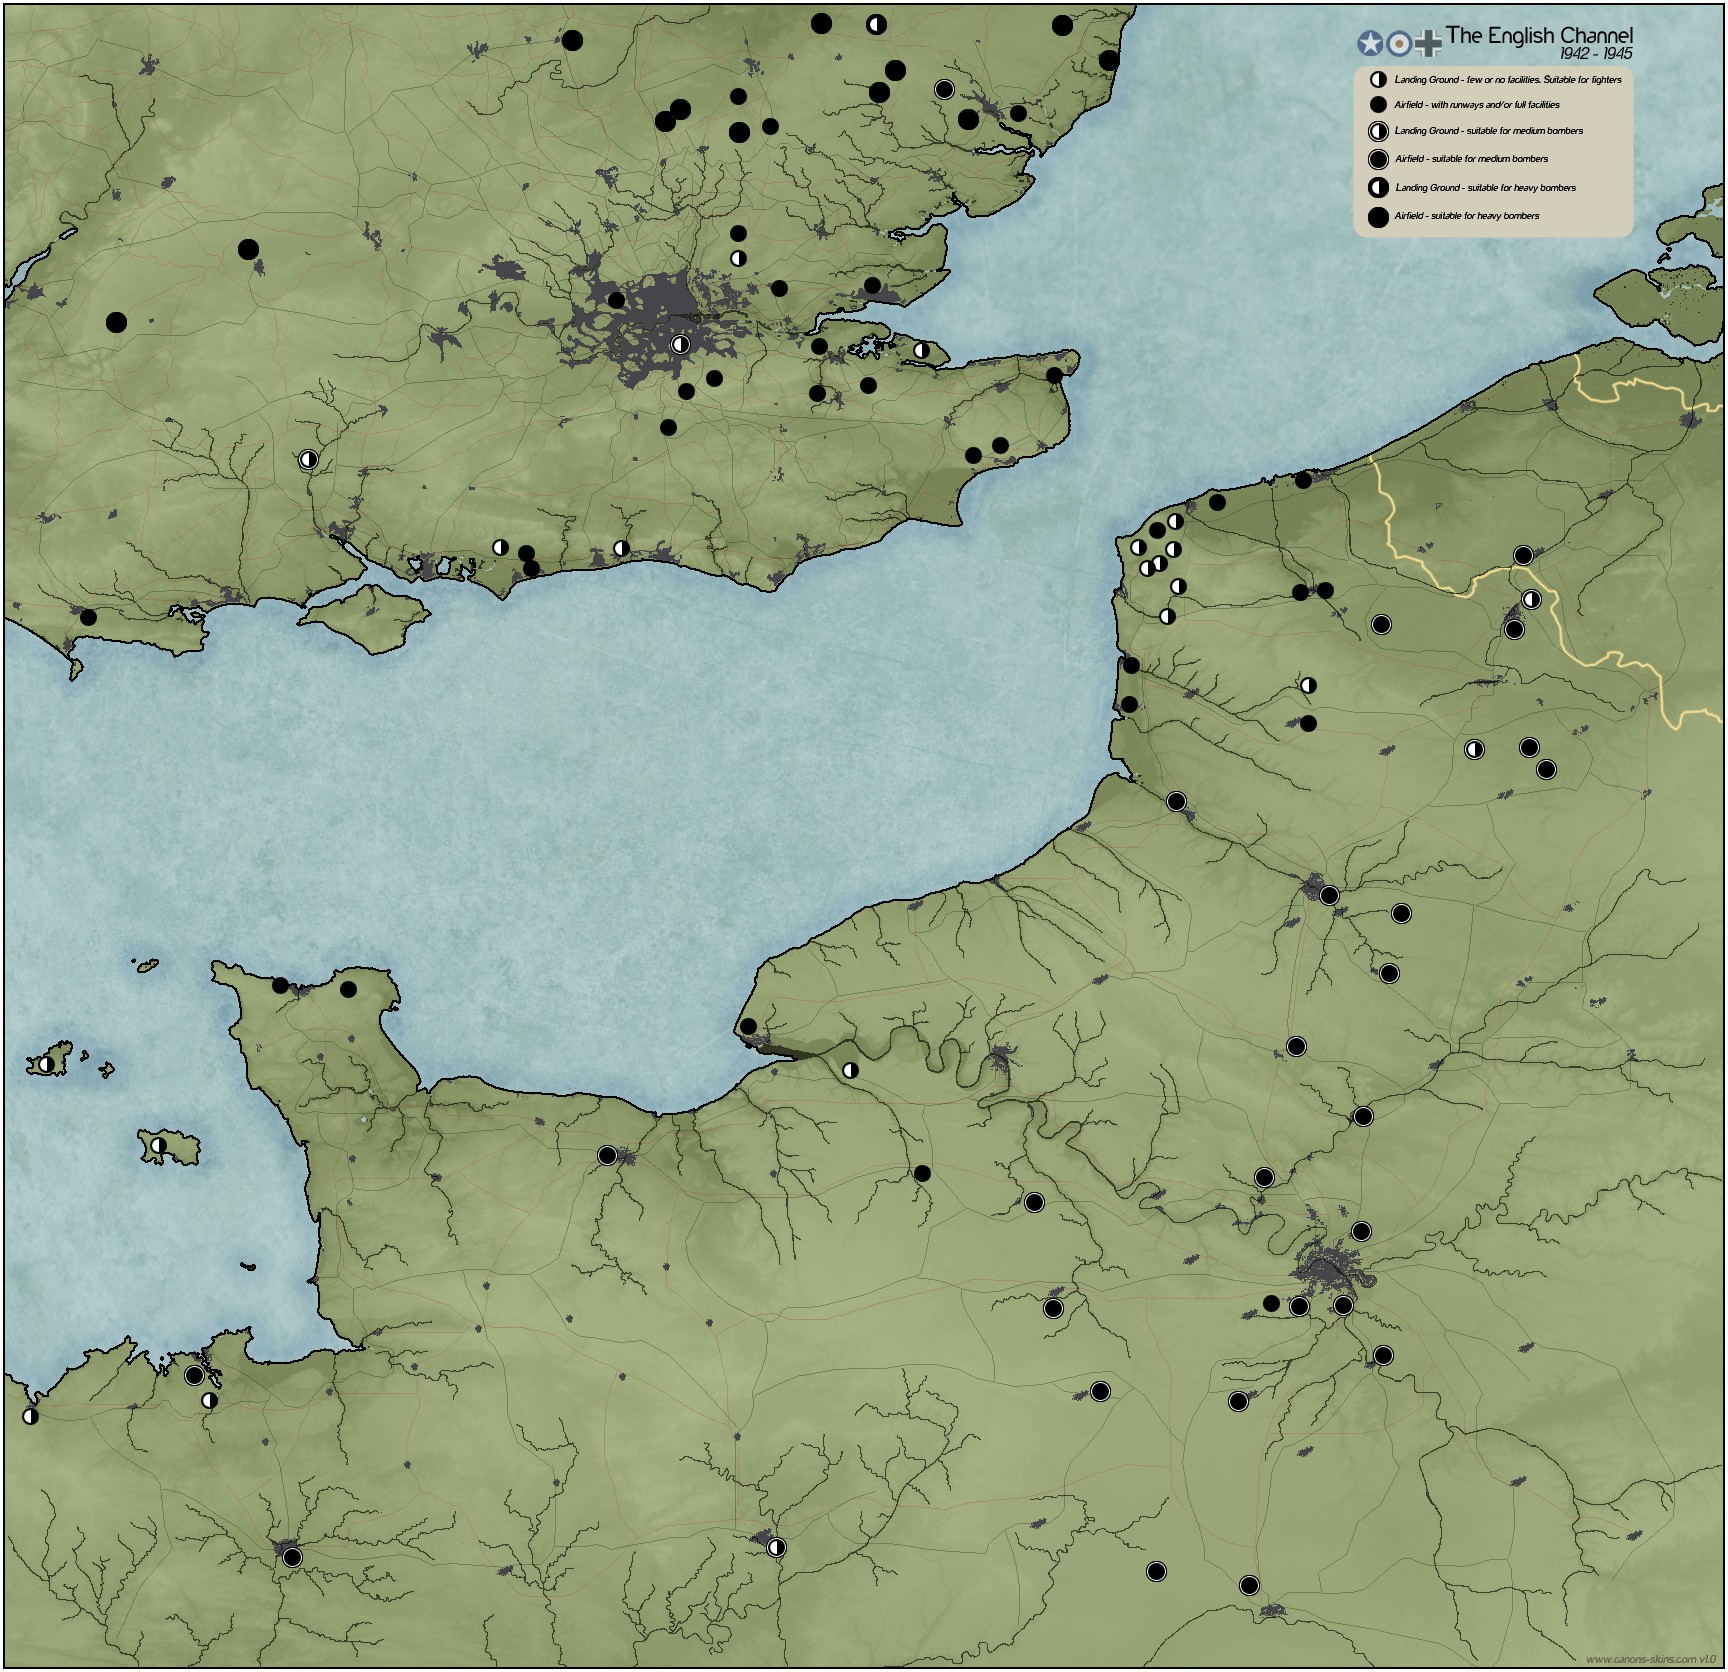
Task: Click the landing ground marker on Guernsey
Action: pos(46,1063)
